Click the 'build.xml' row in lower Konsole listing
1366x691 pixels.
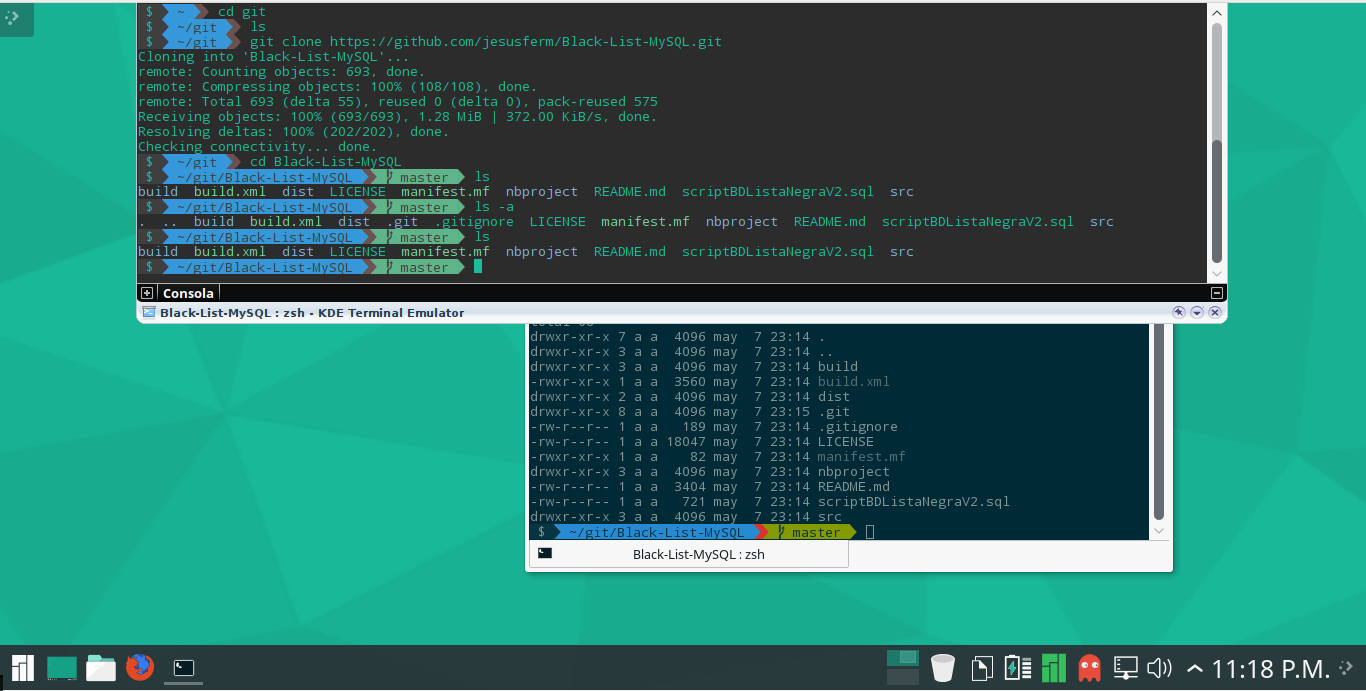(x=710, y=382)
